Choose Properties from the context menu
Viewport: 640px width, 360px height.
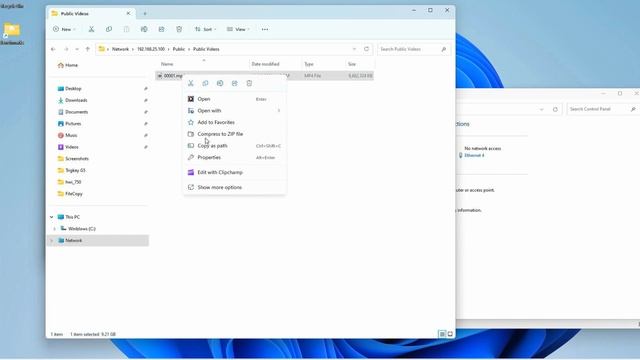(234, 158)
